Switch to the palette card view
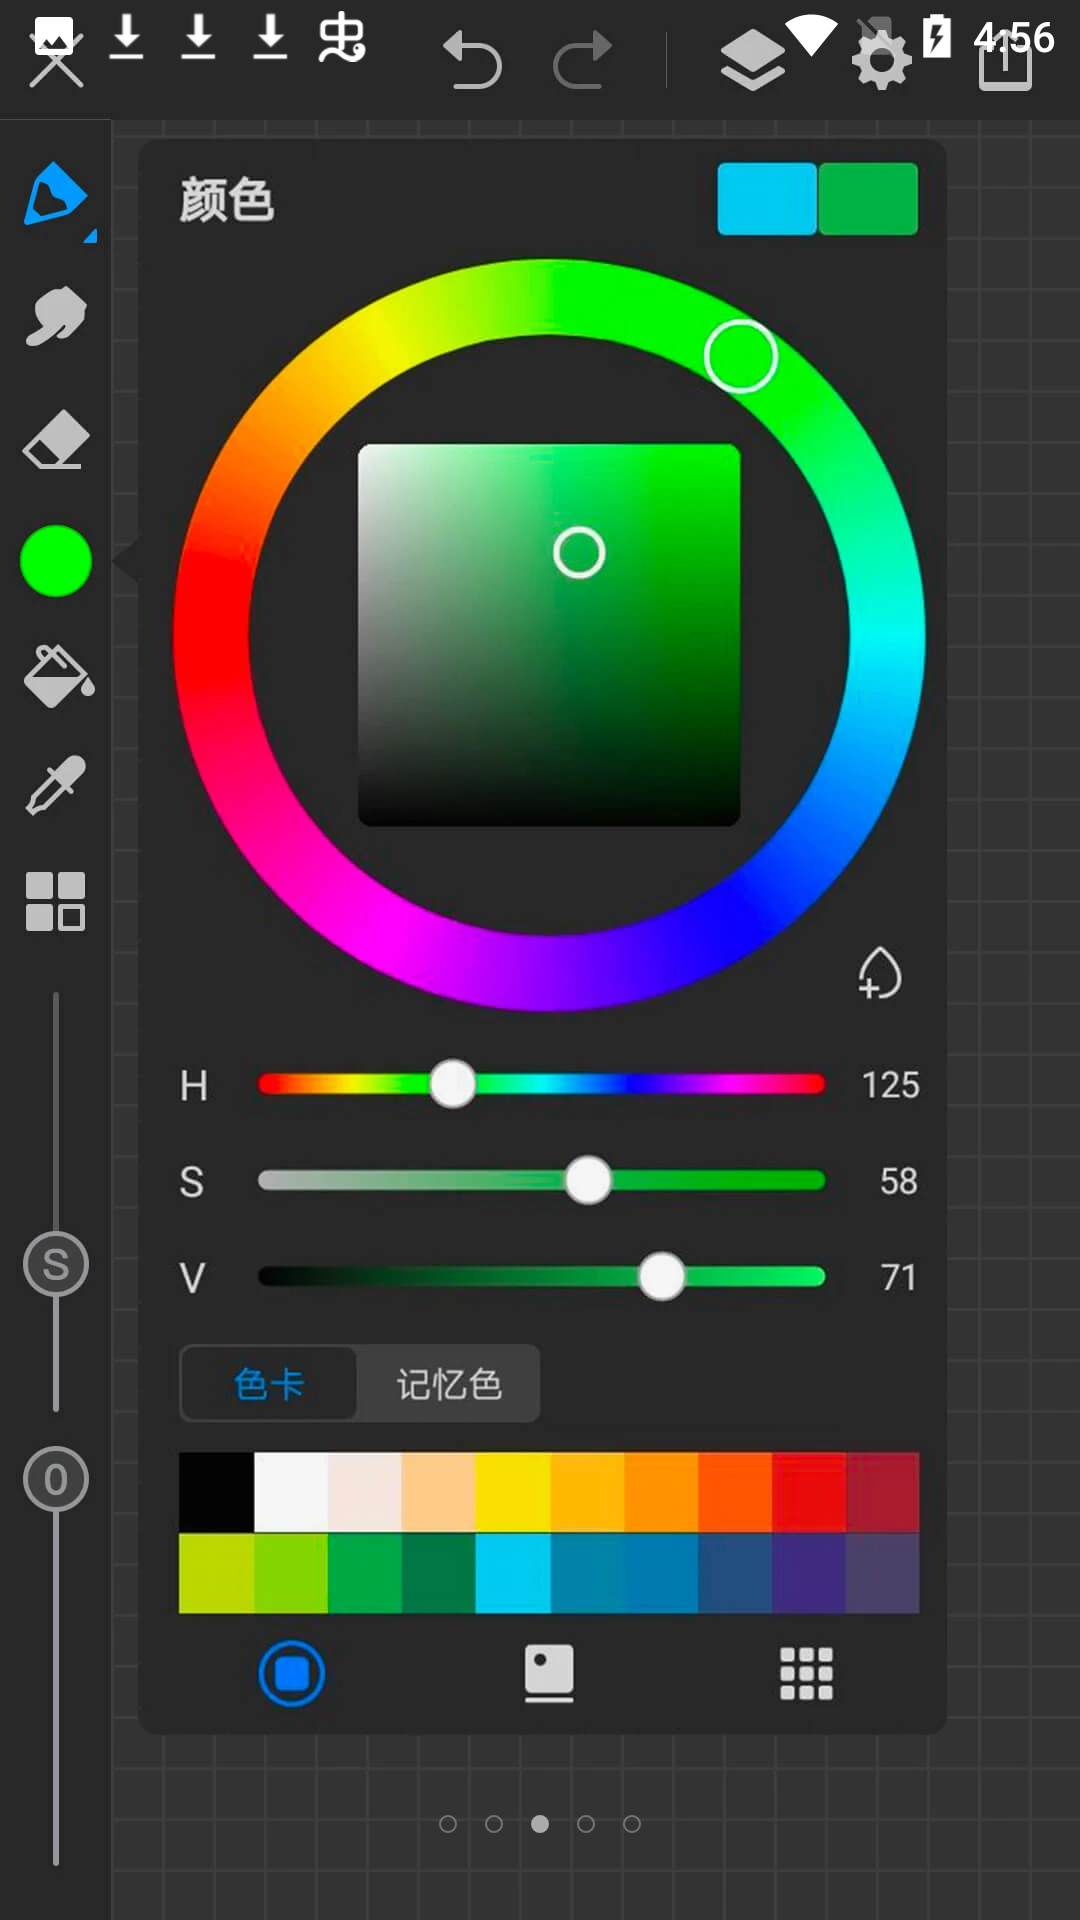 tap(549, 1673)
